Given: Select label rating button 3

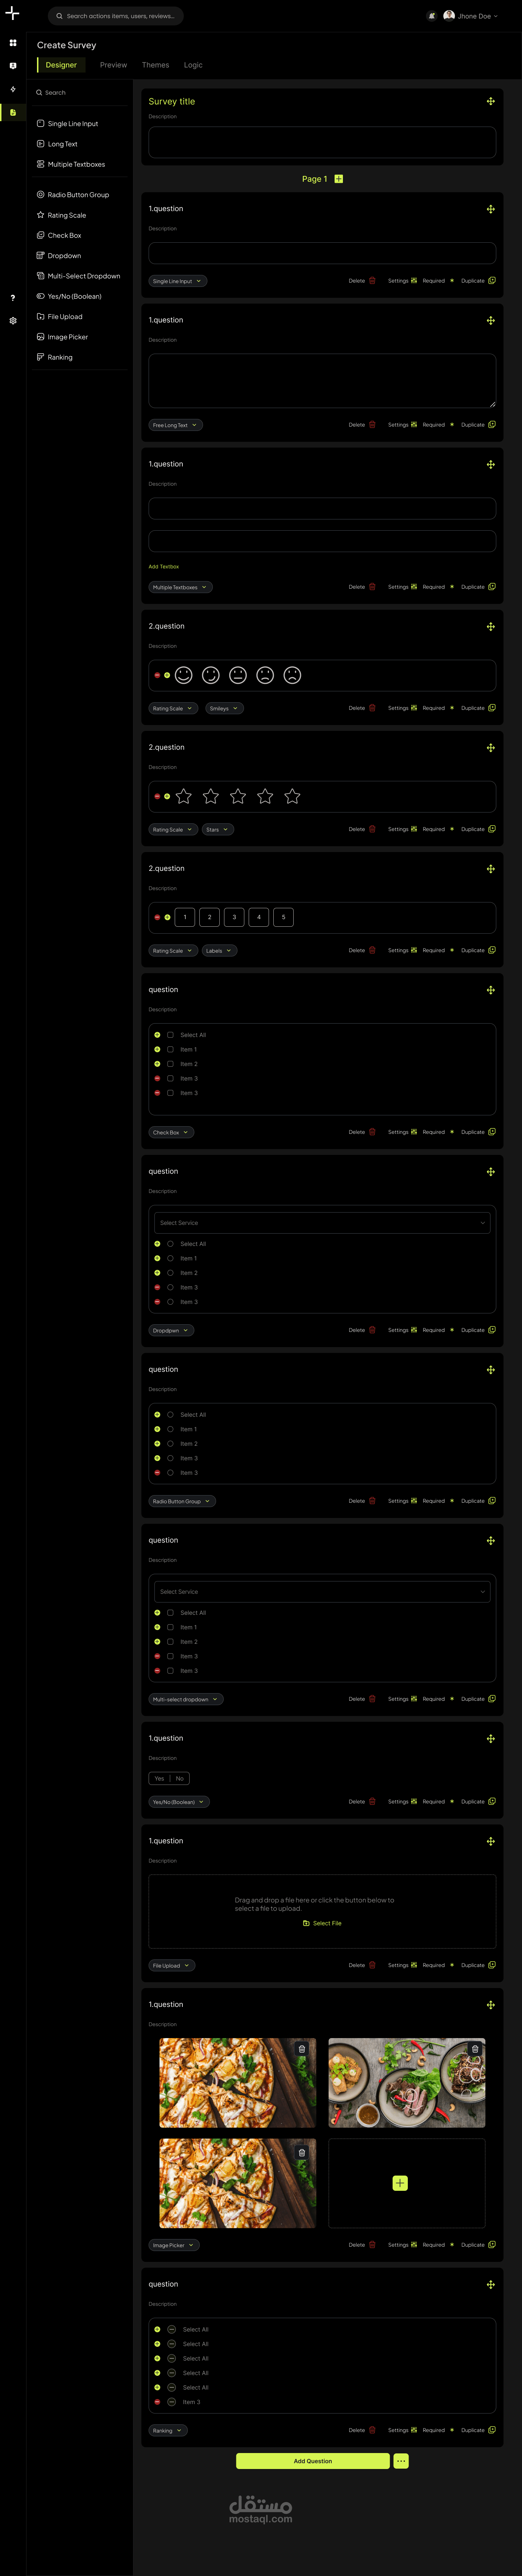Looking at the screenshot, I should (234, 917).
